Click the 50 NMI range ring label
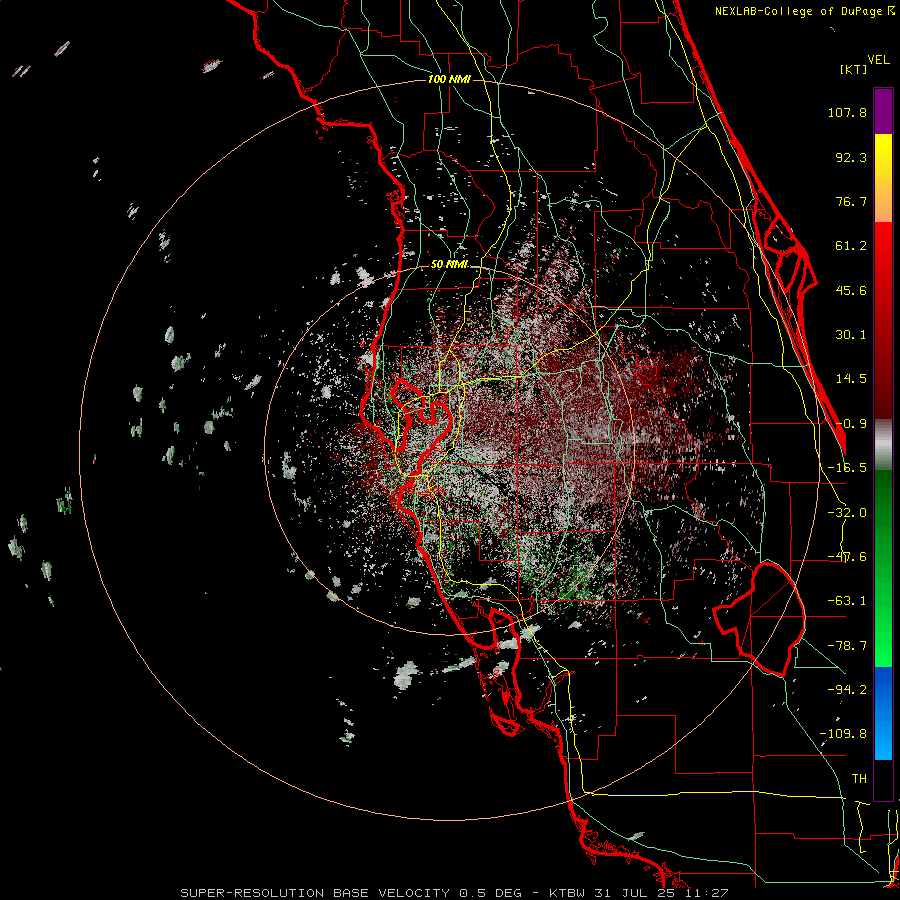The image size is (900, 900). click(449, 265)
